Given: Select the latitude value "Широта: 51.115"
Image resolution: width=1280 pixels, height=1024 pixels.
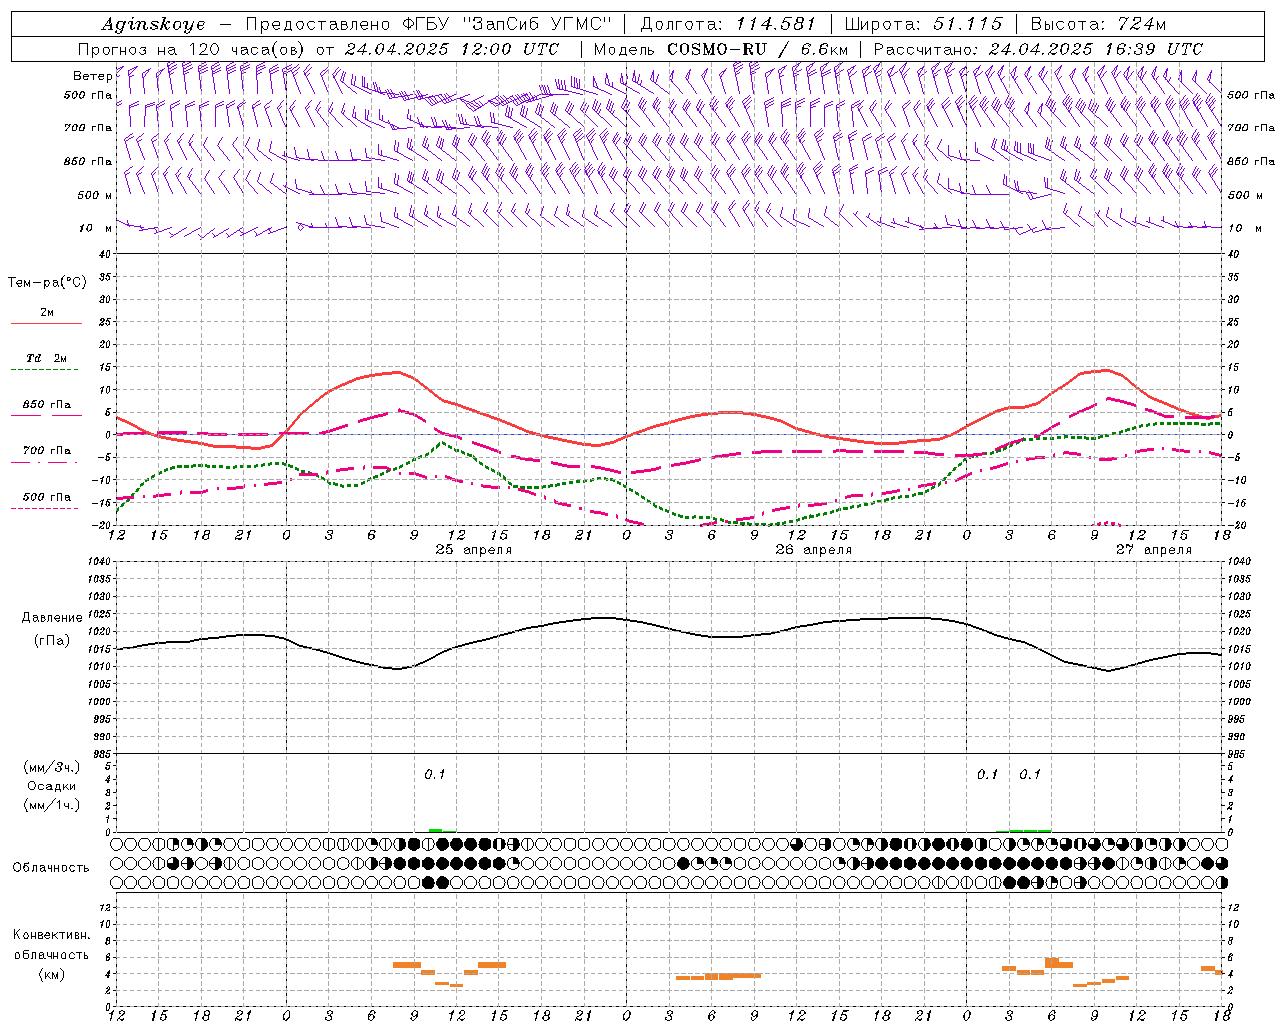Looking at the screenshot, I should [x=923, y=24].
